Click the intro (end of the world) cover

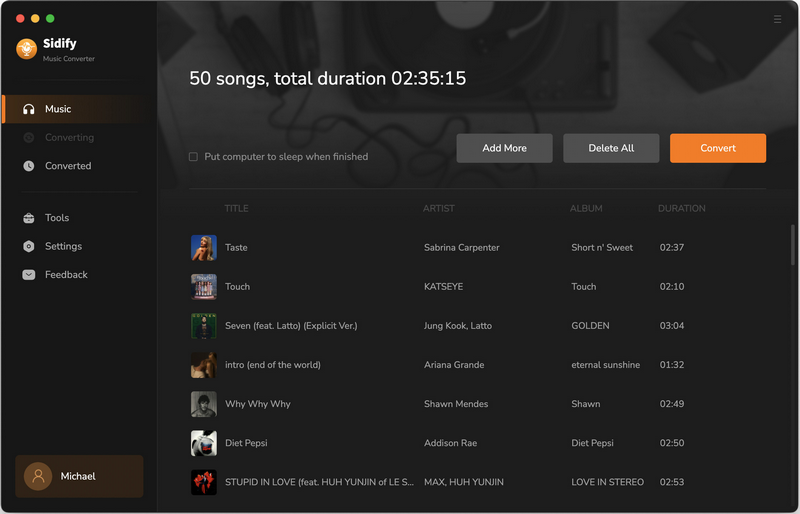coord(204,365)
